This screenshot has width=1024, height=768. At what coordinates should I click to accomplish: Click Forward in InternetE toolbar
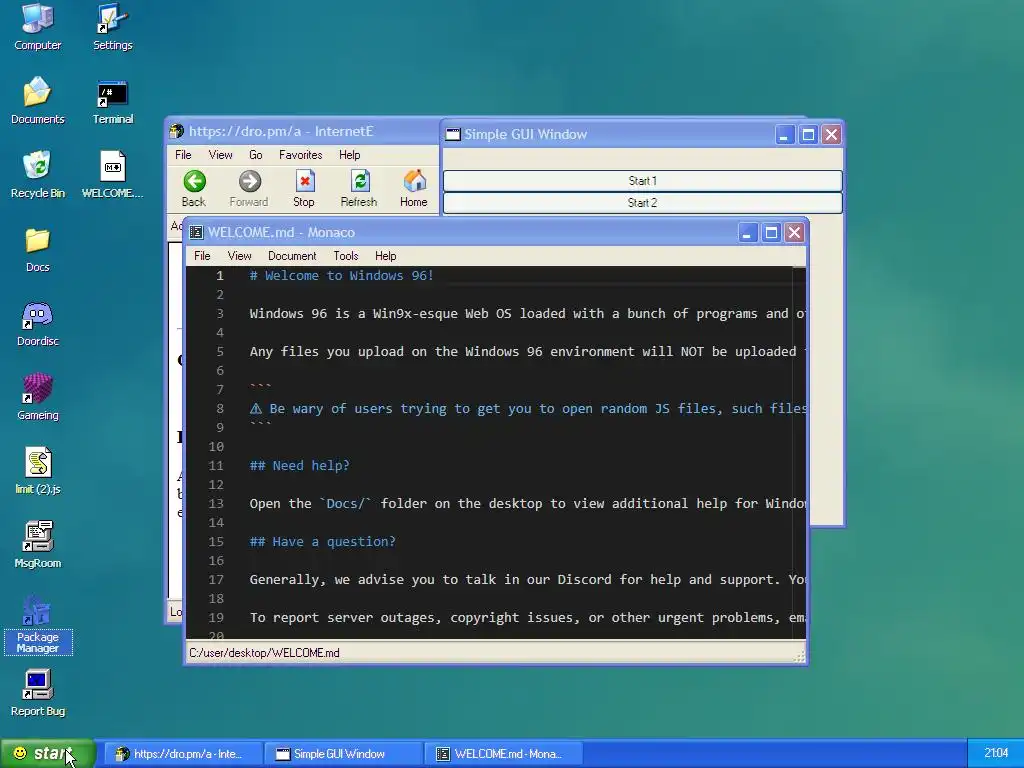coord(249,189)
